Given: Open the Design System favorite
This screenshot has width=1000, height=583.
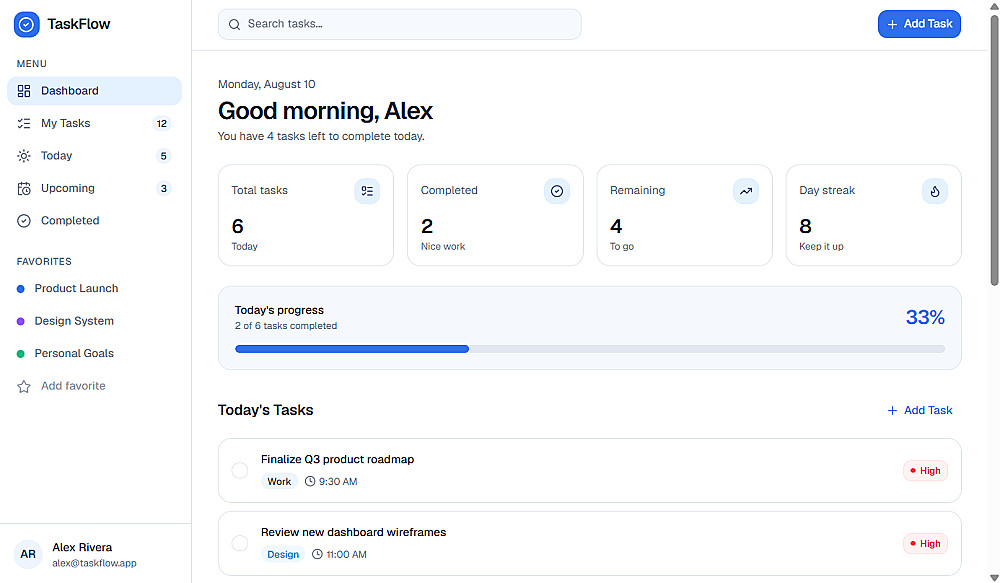Looking at the screenshot, I should (x=94, y=321).
